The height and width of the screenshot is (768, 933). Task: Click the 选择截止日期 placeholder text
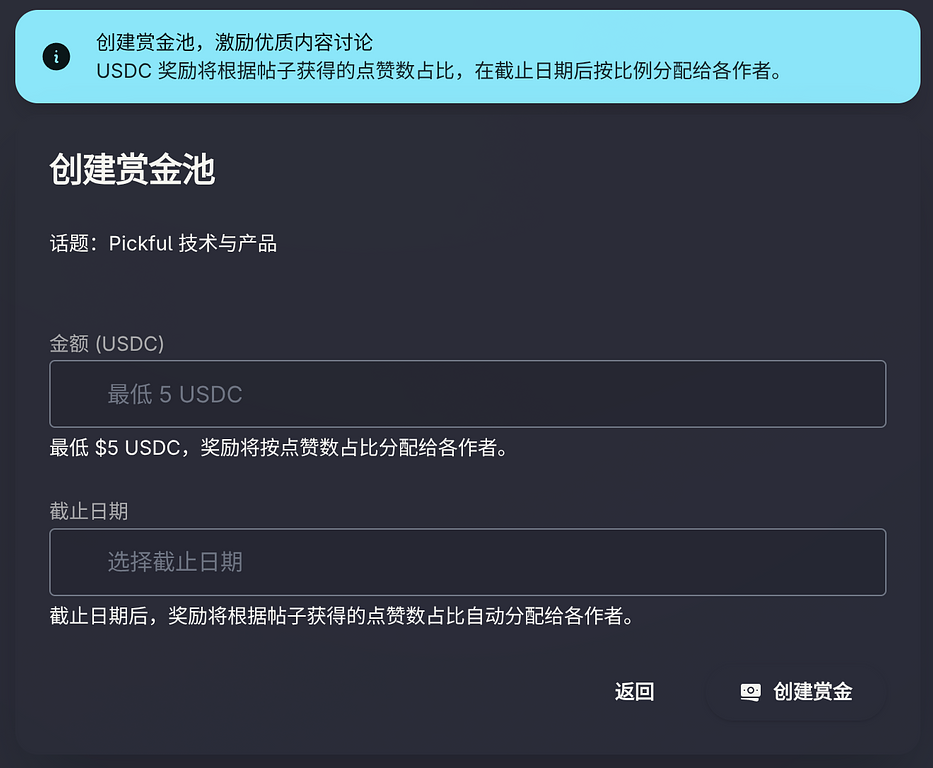click(x=175, y=562)
